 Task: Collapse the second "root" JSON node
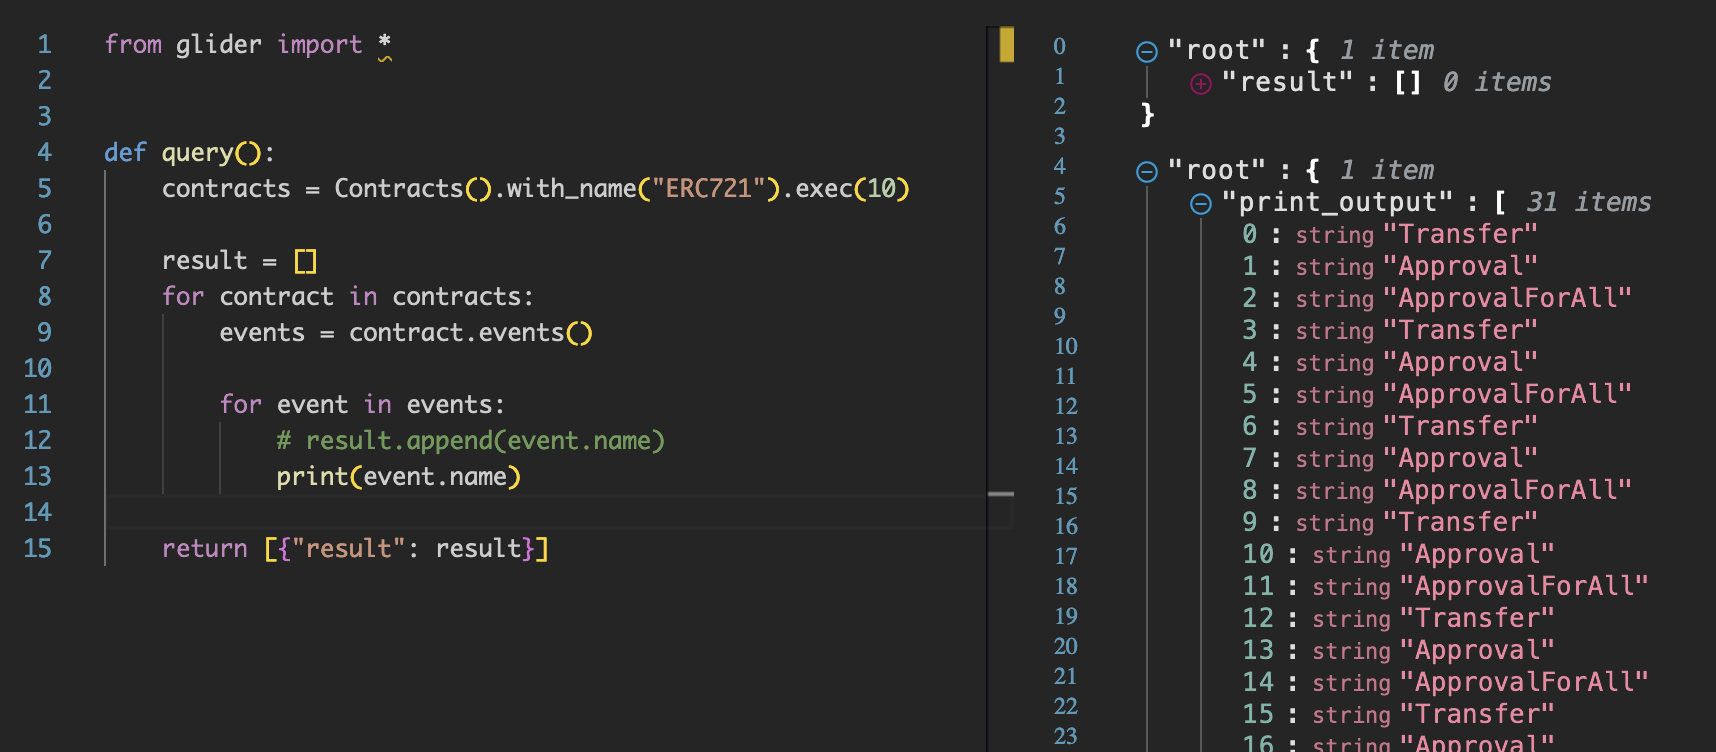coord(1147,172)
